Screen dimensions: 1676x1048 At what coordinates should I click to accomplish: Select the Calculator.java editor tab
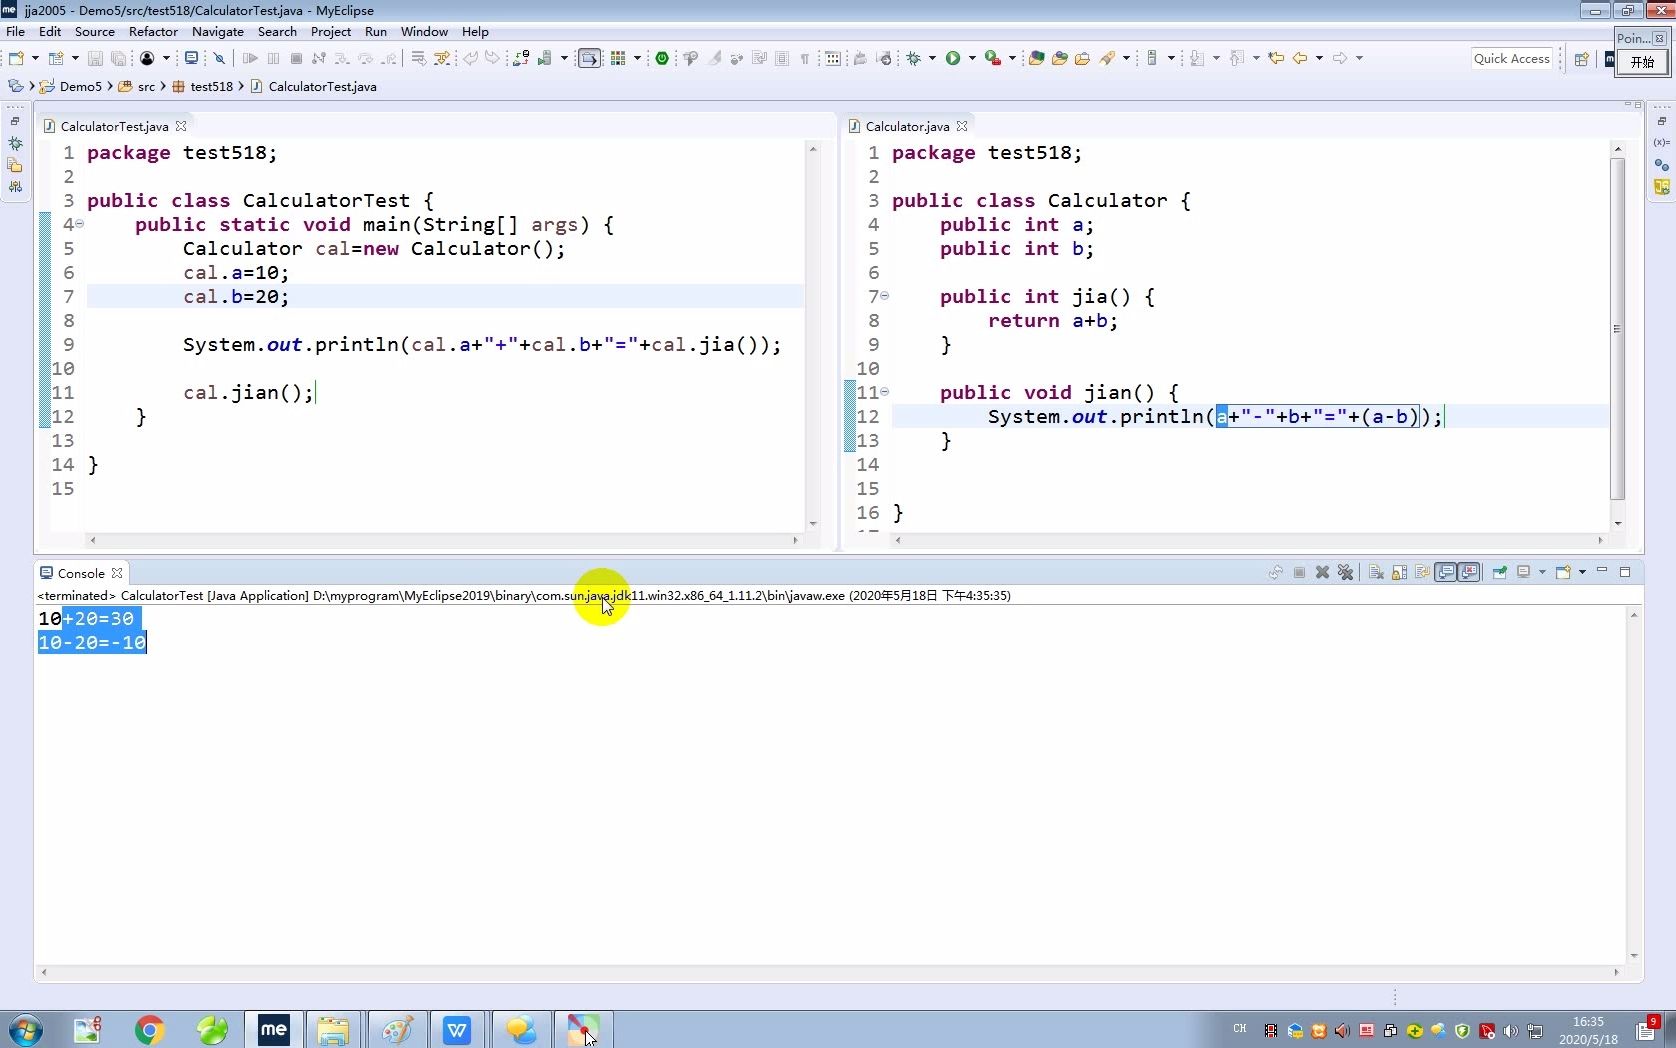tap(907, 126)
